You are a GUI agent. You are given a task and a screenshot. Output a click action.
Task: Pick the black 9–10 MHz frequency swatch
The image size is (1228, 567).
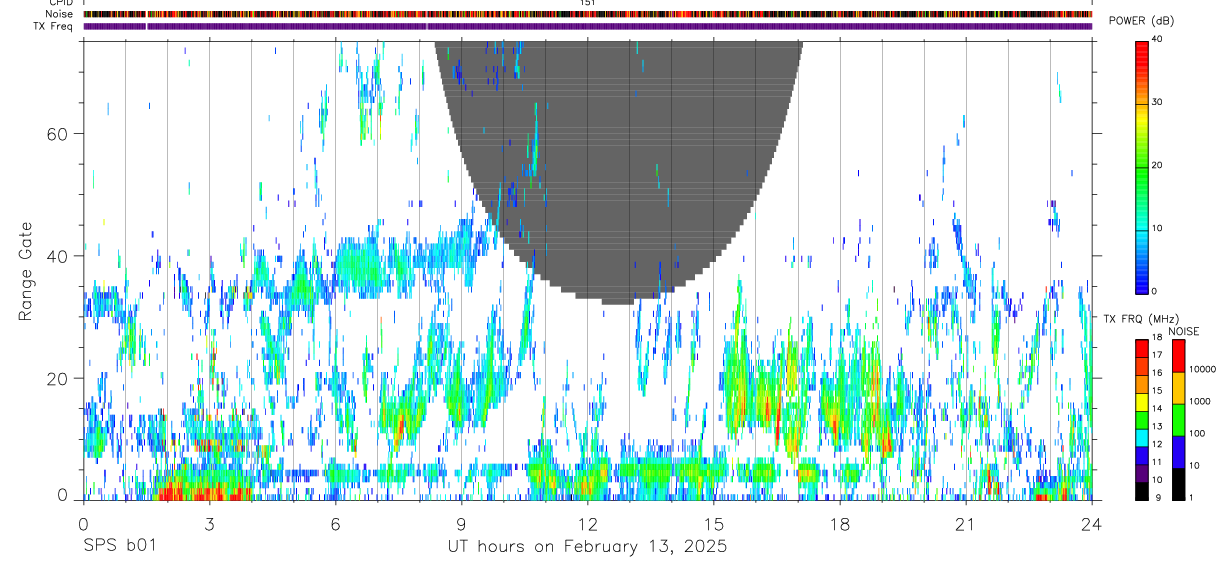click(x=1142, y=491)
